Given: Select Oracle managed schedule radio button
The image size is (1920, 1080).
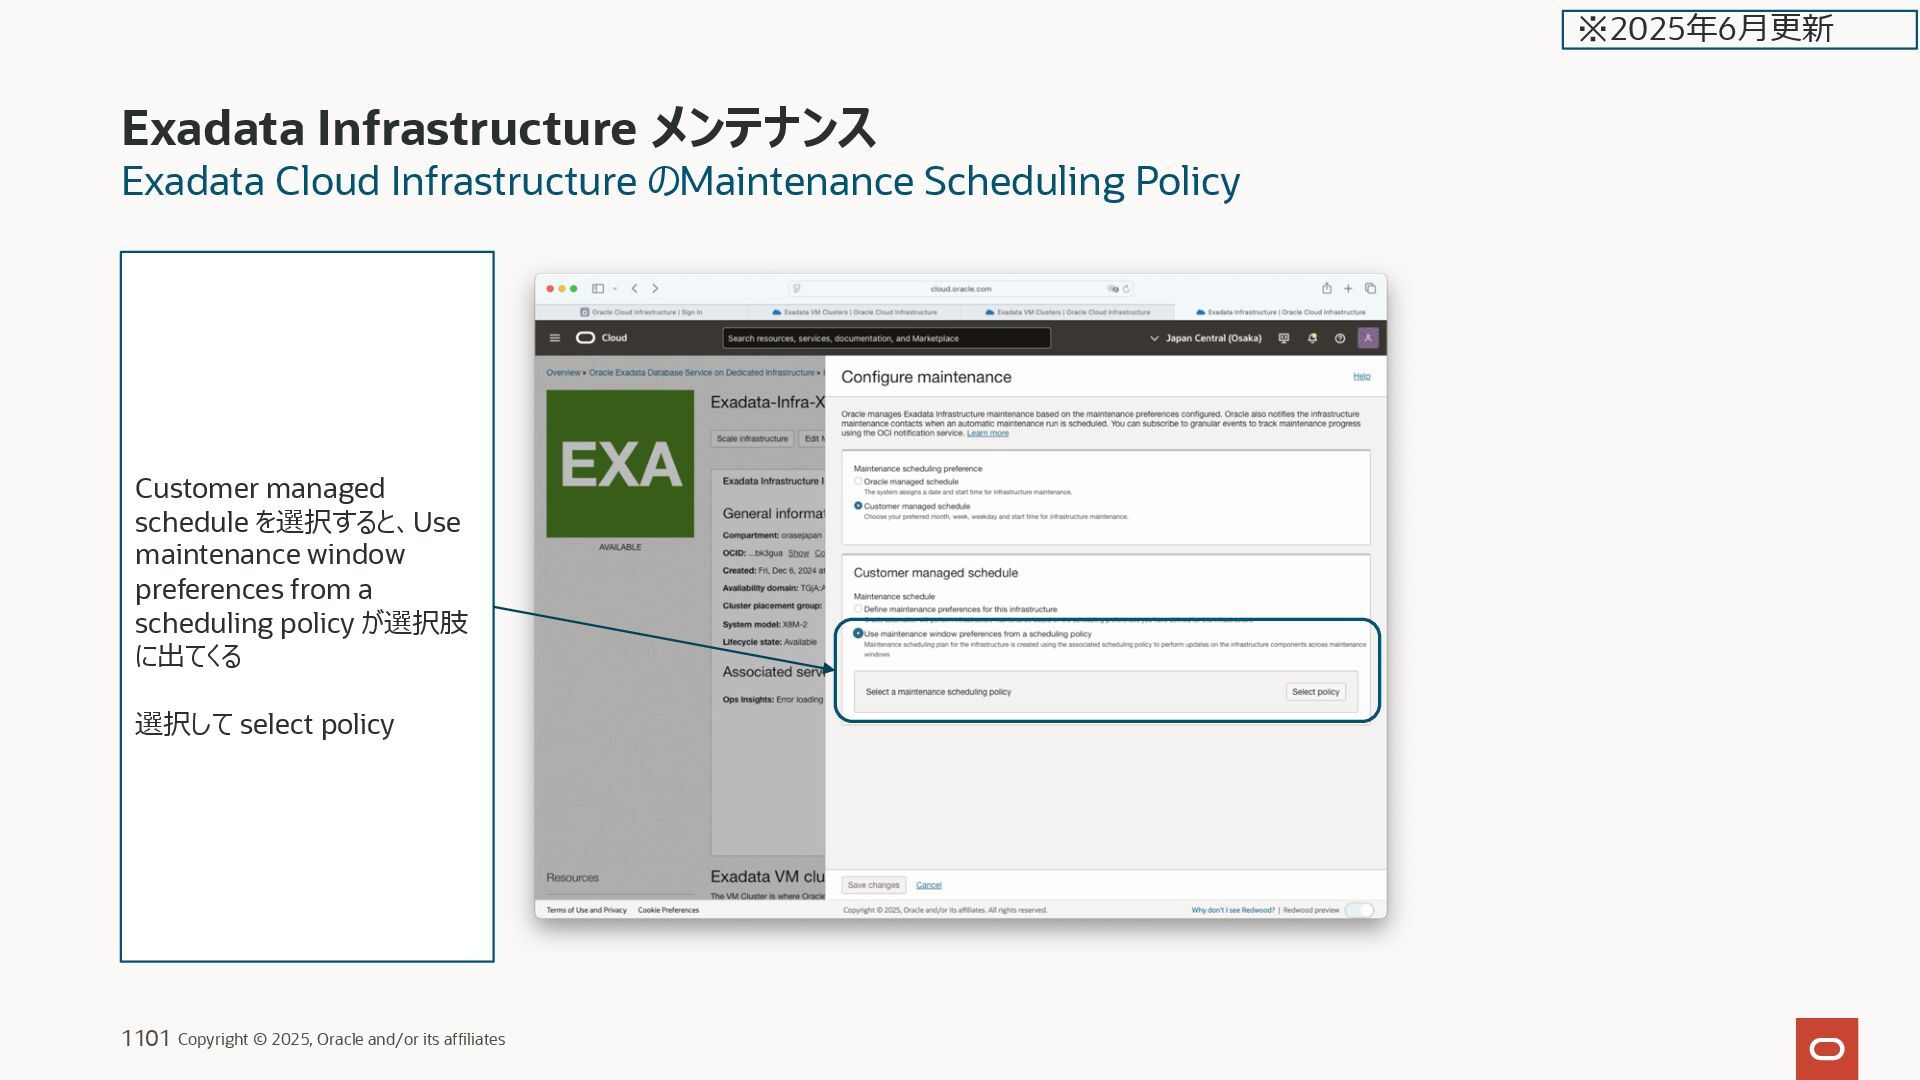Looking at the screenshot, I should (858, 481).
